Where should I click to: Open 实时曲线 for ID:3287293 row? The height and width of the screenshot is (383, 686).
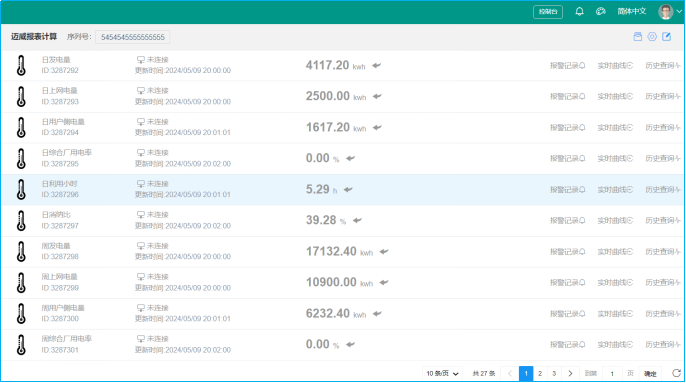(x=615, y=96)
